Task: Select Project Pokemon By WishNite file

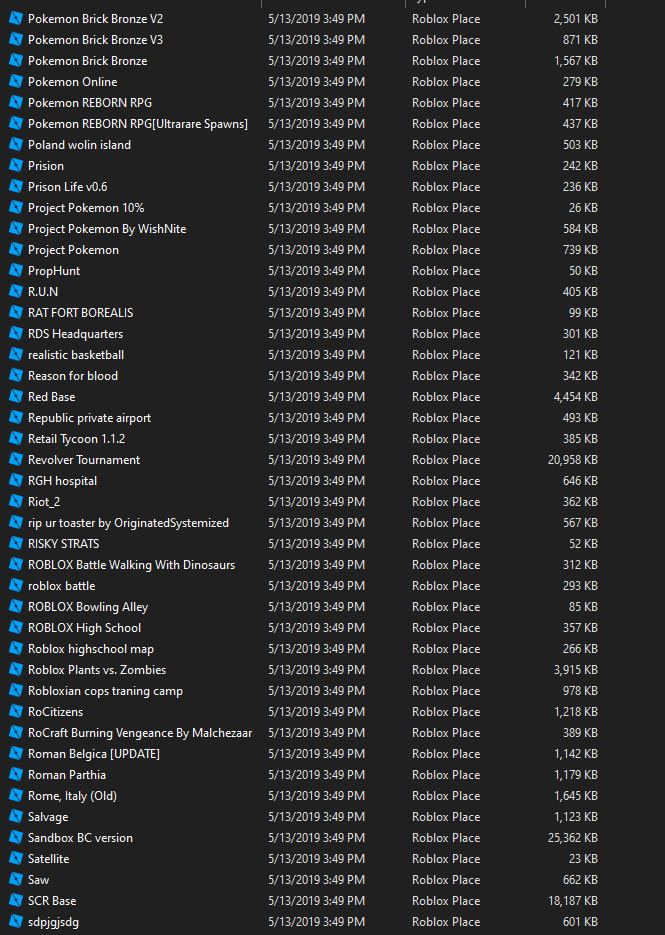Action: 107,229
